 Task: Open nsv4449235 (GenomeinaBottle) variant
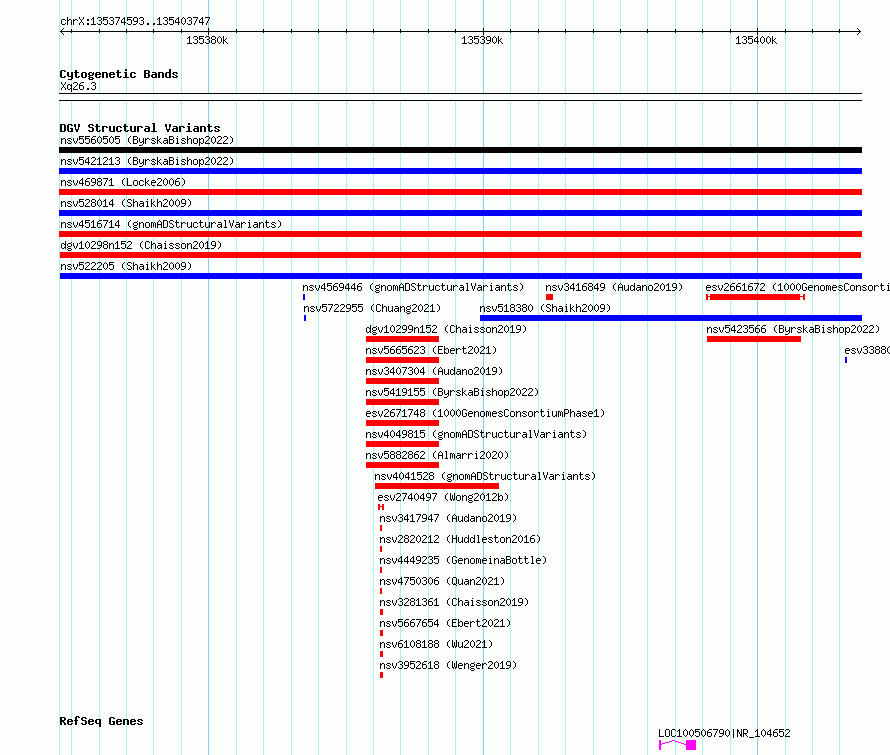(x=463, y=560)
